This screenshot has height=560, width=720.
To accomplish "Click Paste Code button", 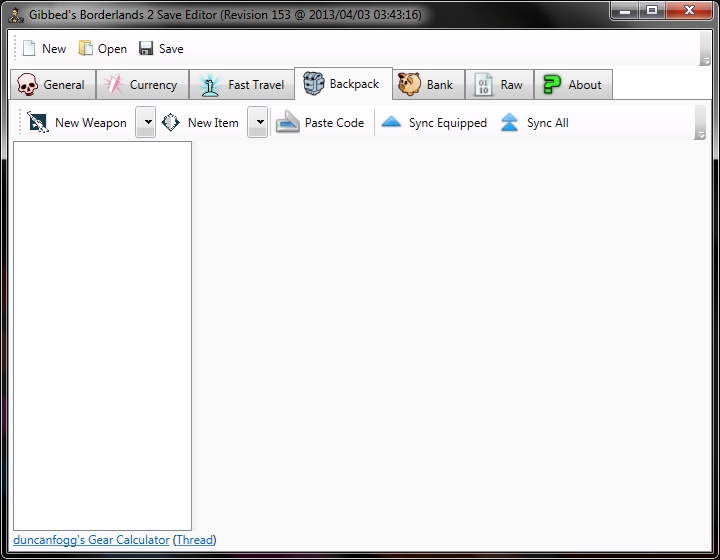I will pos(320,123).
